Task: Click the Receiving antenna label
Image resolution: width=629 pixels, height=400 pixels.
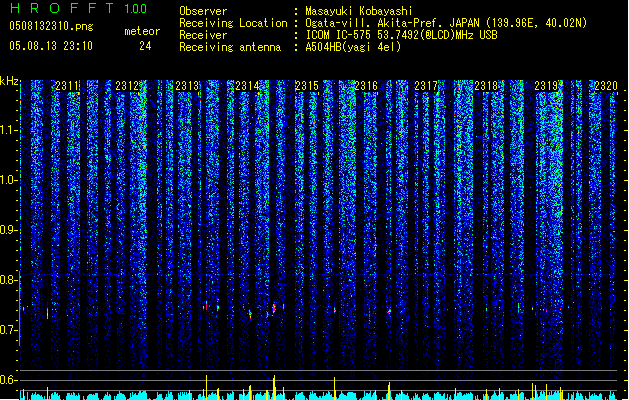Action: [x=230, y=47]
